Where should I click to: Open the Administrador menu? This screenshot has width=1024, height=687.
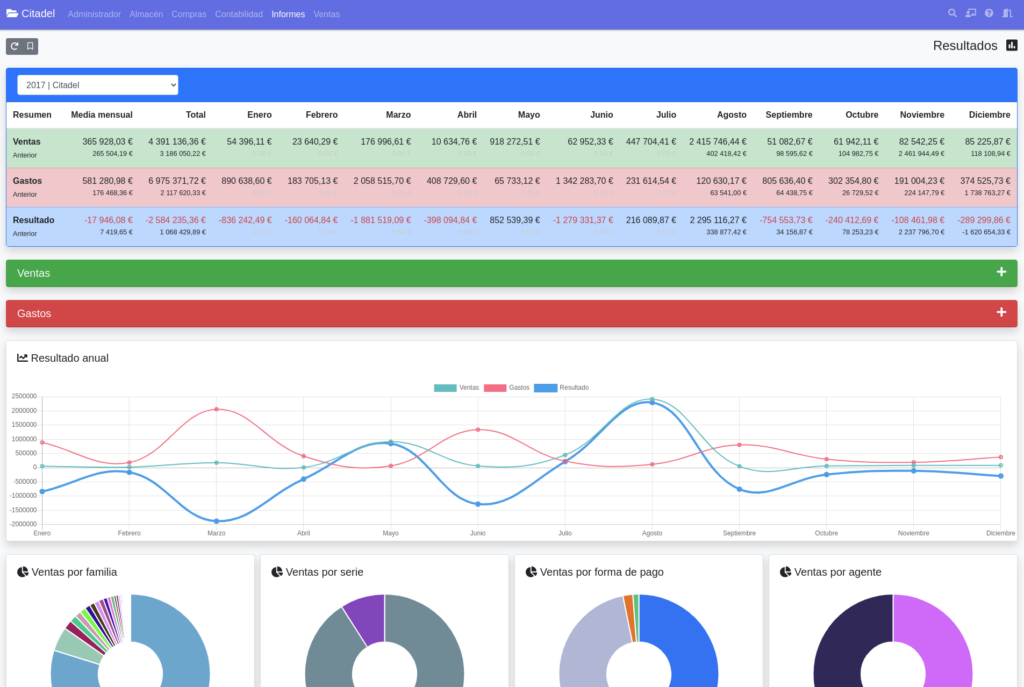tap(94, 14)
